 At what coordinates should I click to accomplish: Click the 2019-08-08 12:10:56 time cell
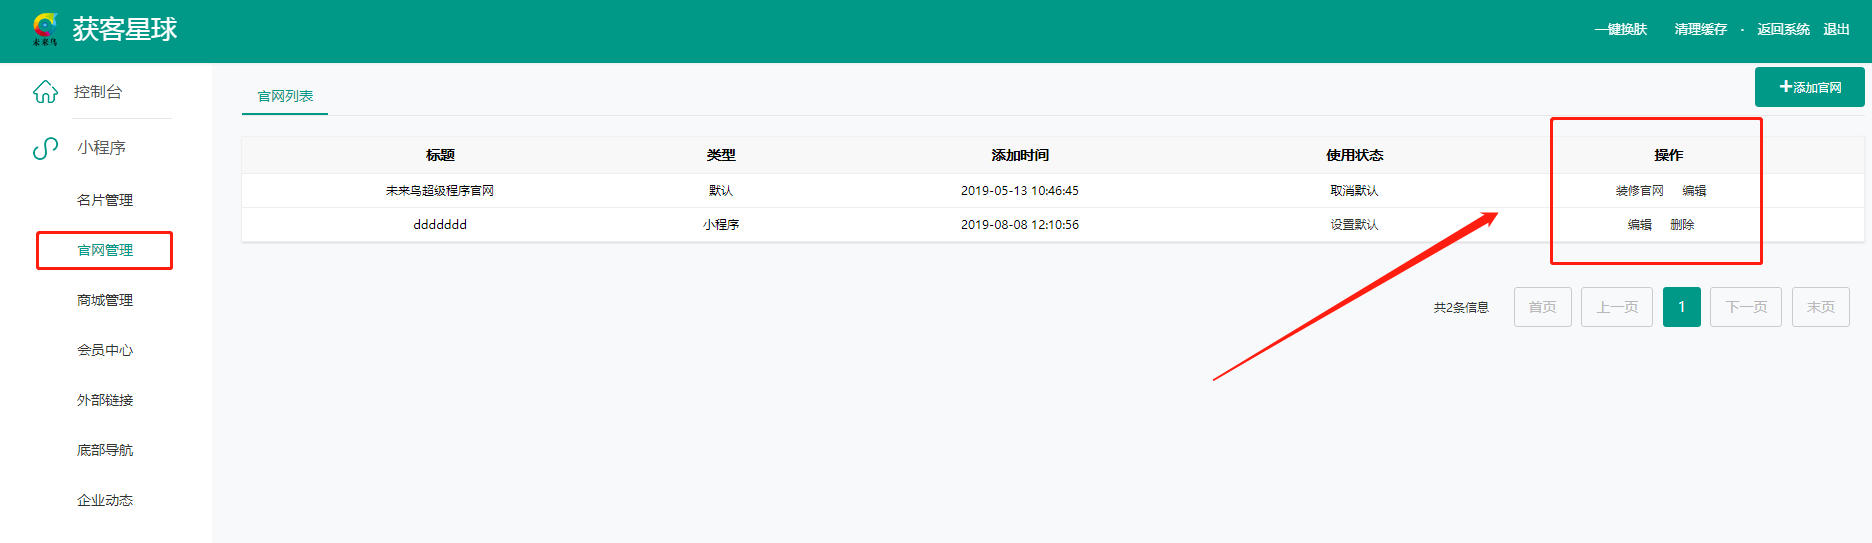pos(1020,224)
